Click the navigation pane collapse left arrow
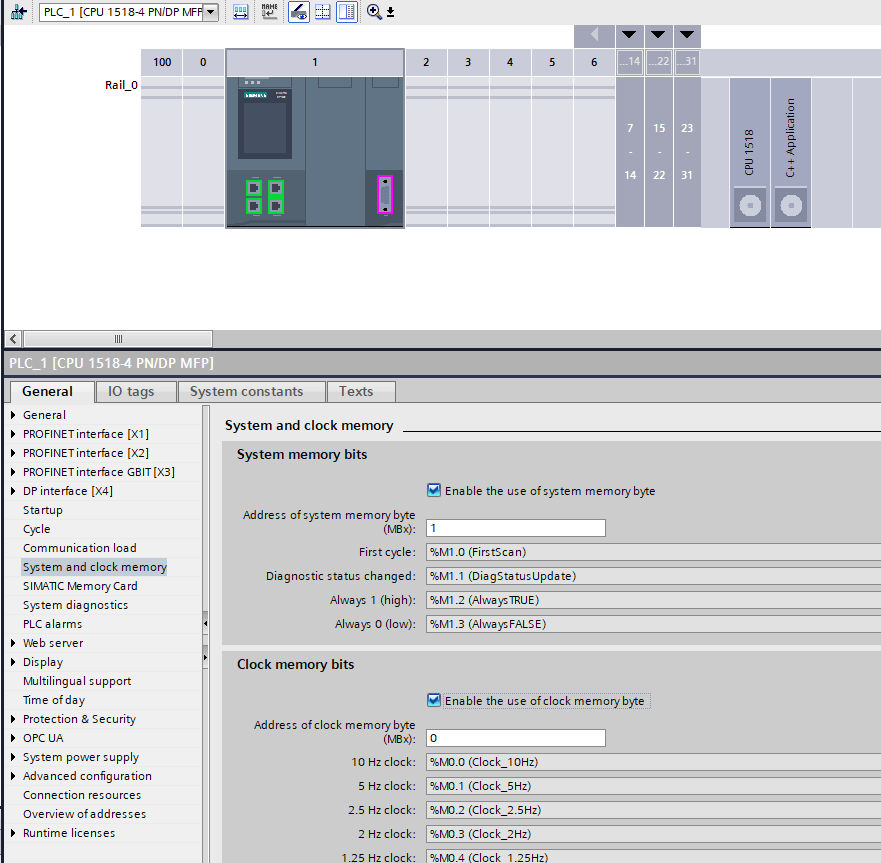The image size is (881, 863). tap(206, 624)
